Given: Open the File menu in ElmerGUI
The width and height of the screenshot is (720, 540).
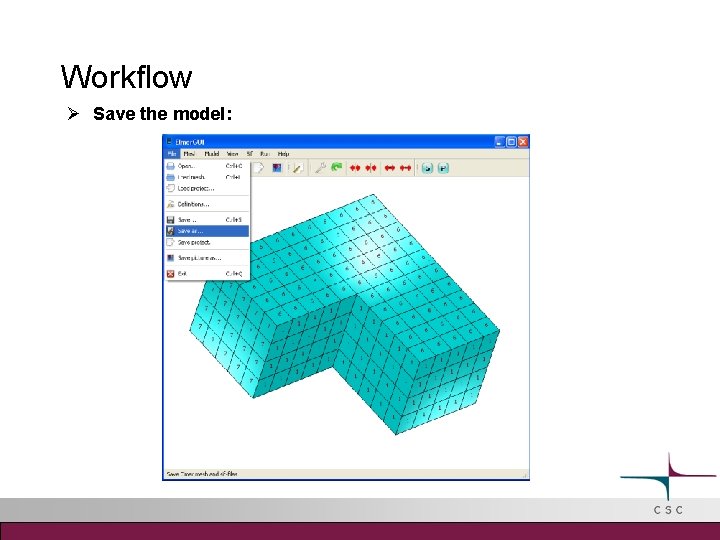Looking at the screenshot, I should tap(172, 154).
